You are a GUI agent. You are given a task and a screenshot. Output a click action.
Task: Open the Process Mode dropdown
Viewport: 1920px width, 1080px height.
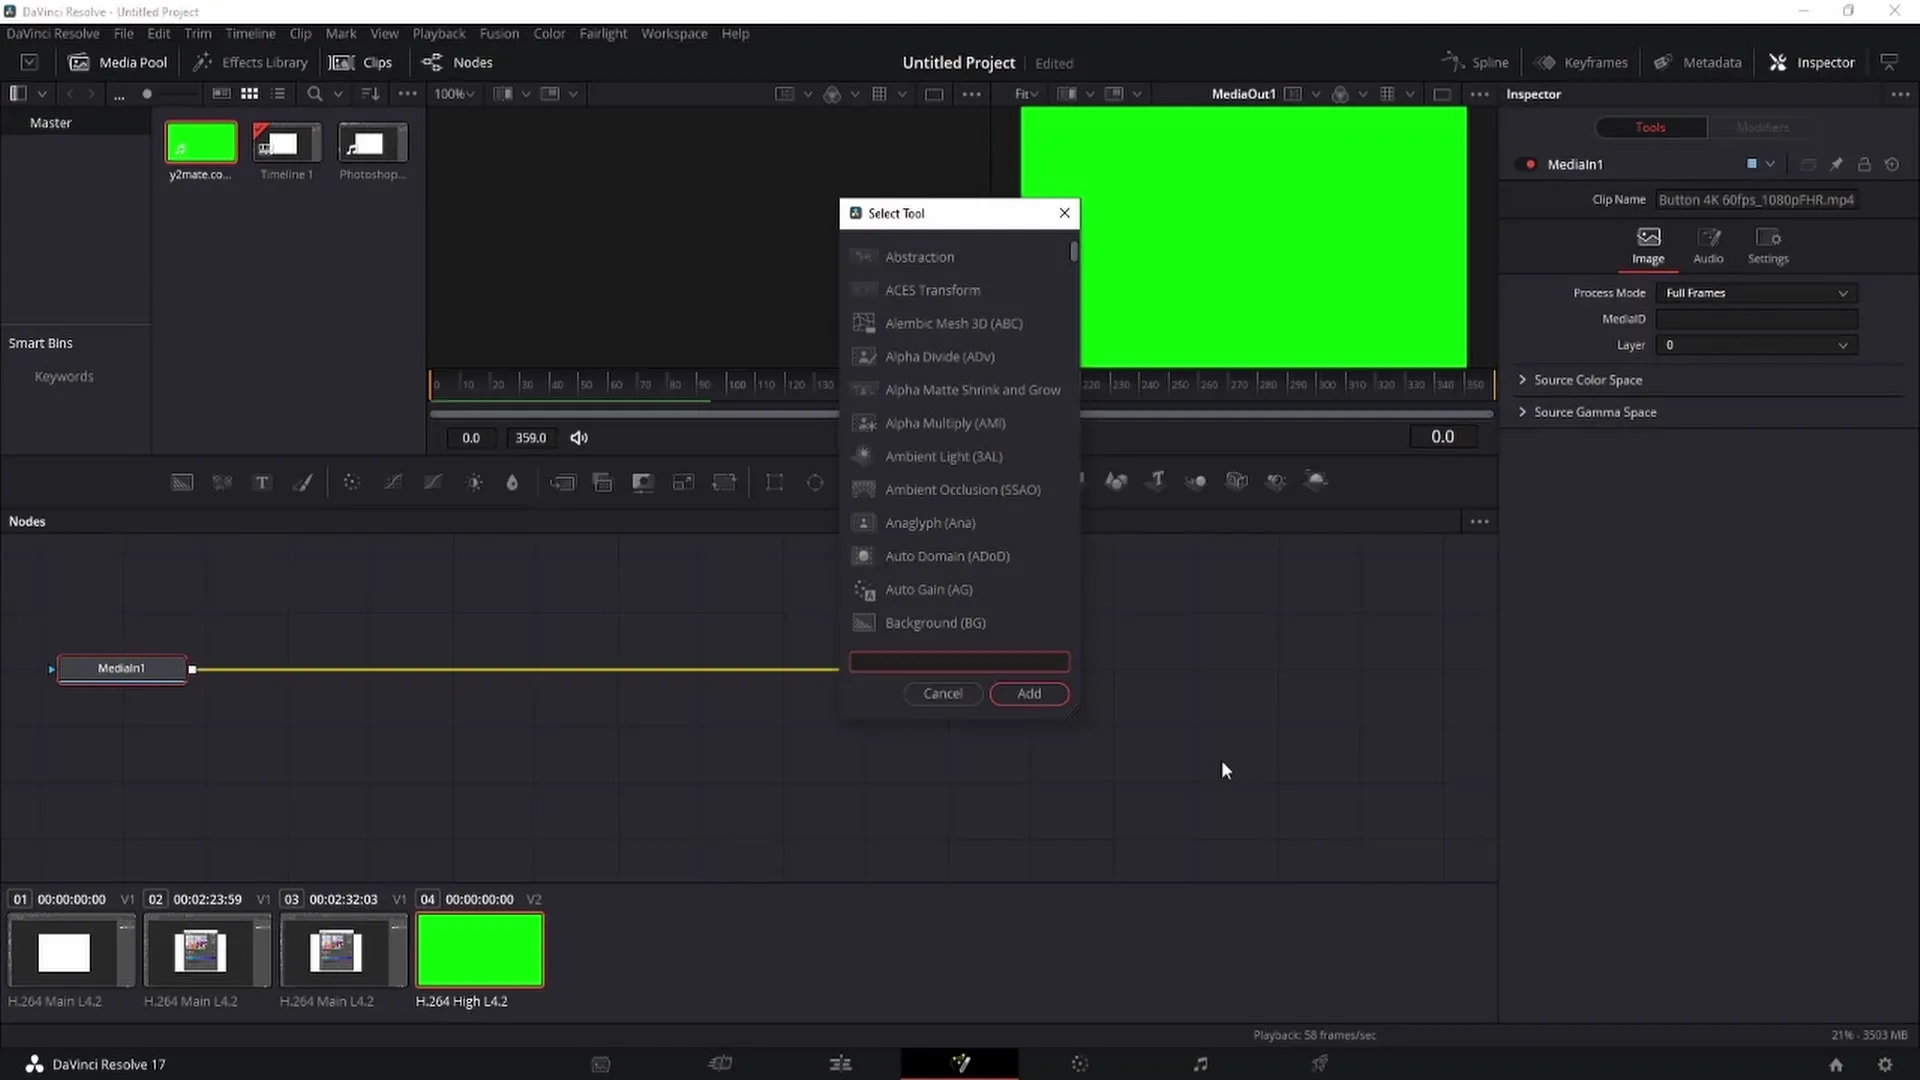coord(1758,293)
